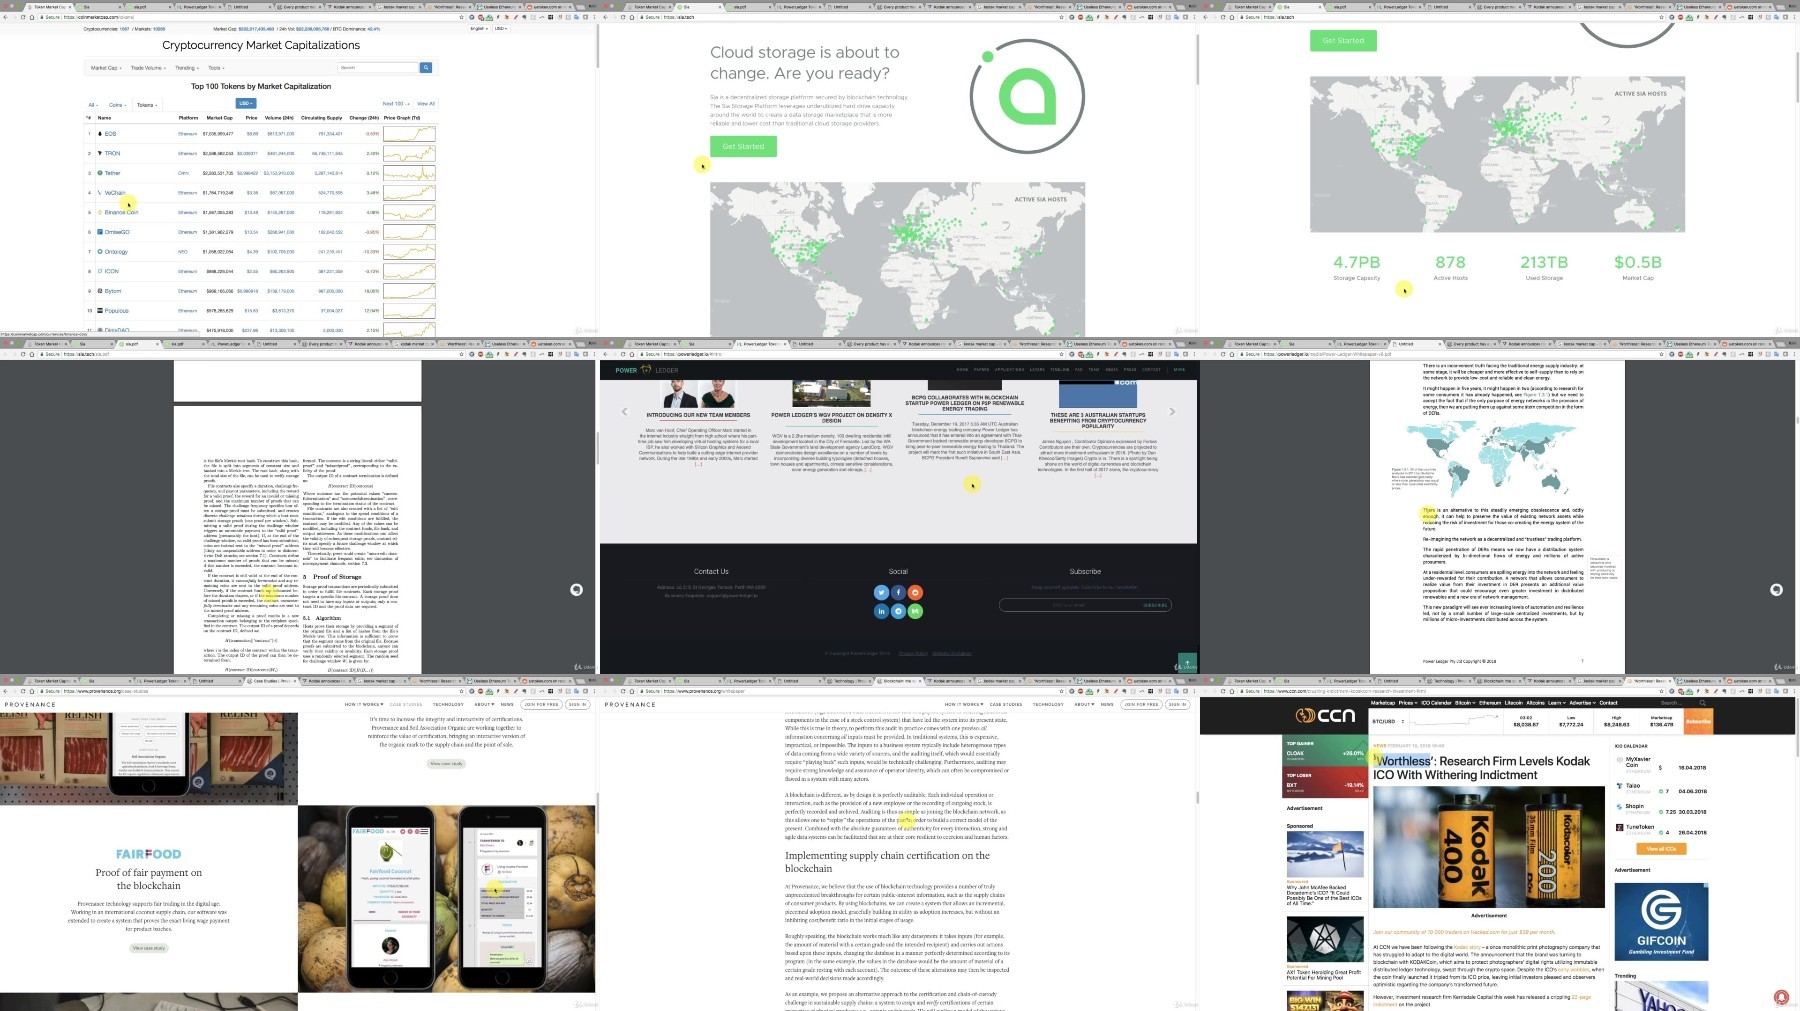Open the Tools dropdown on CoinMarketCap

215,68
